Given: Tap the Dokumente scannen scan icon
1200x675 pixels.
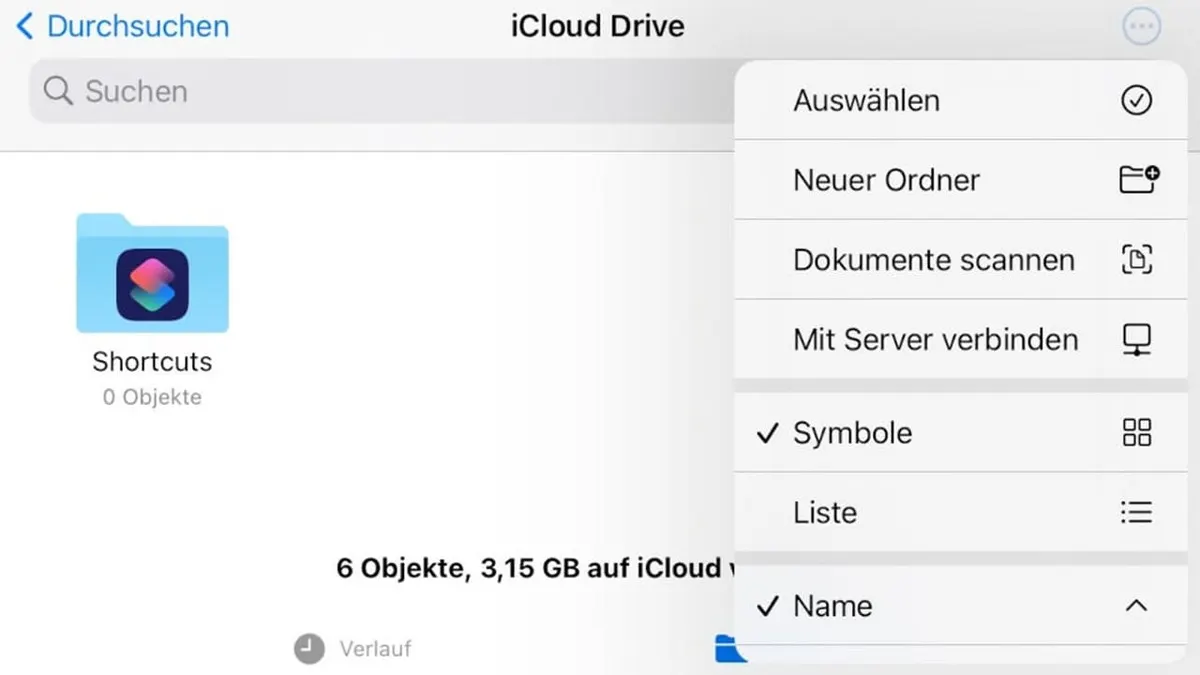Looking at the screenshot, I should (x=1136, y=259).
